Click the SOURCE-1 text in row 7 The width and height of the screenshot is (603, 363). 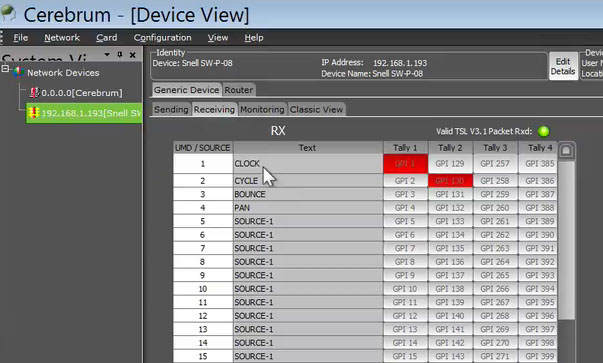tap(254, 248)
